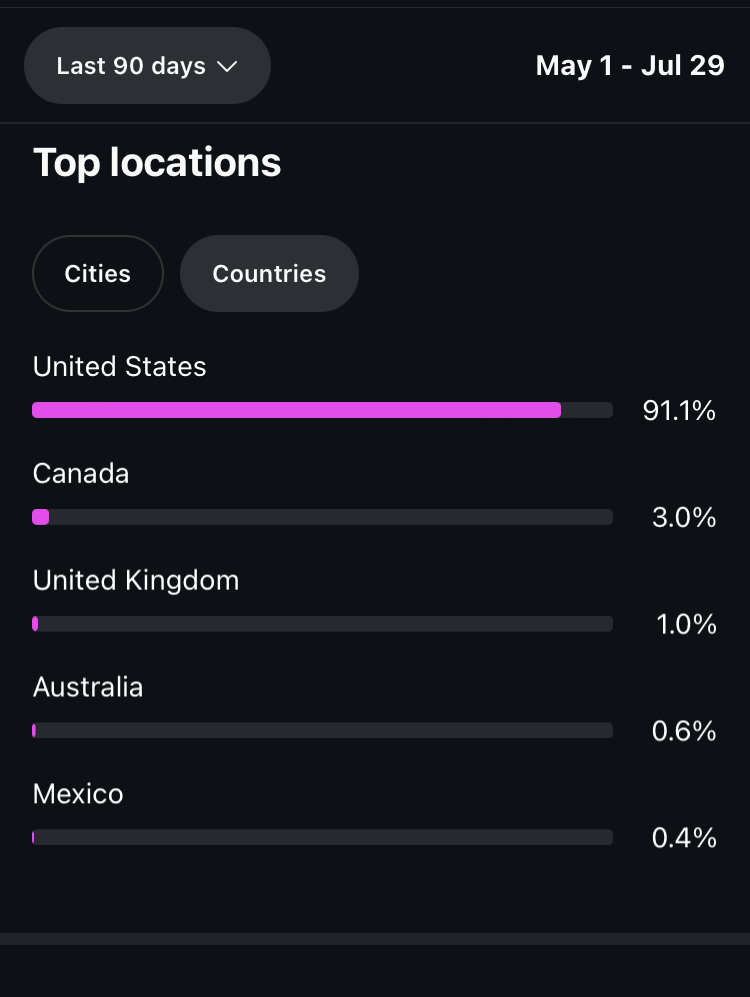Click the United States progress bar
The height and width of the screenshot is (997, 750).
click(x=322, y=410)
